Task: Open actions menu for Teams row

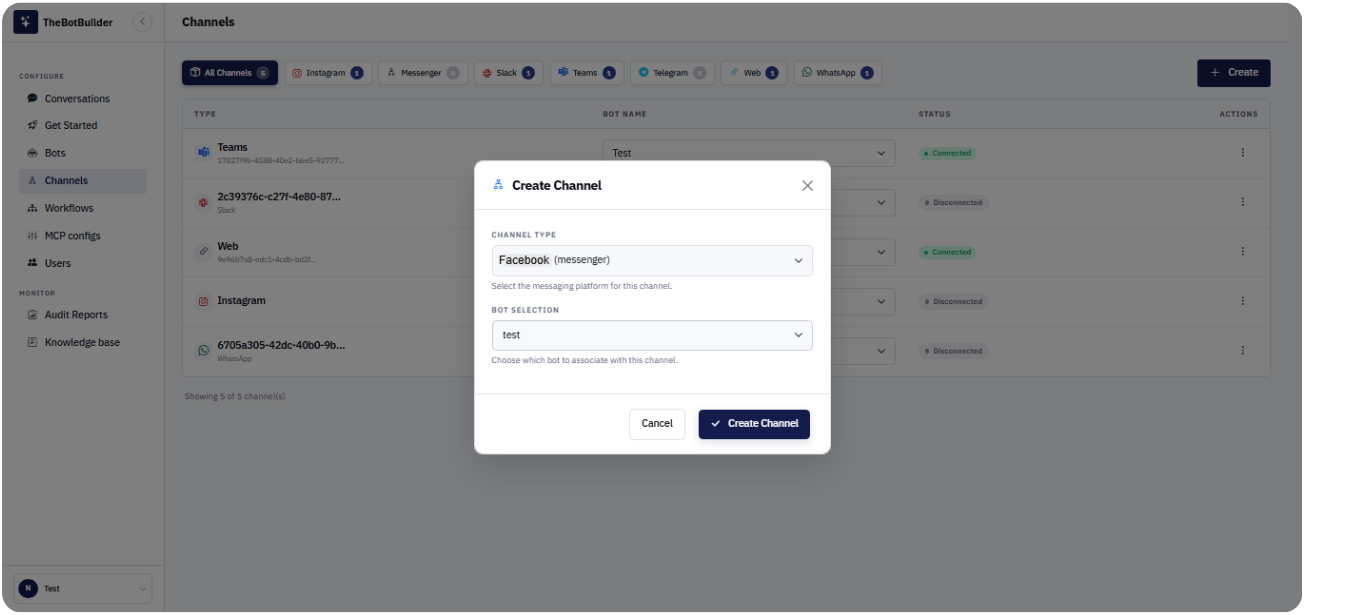Action: [1243, 153]
